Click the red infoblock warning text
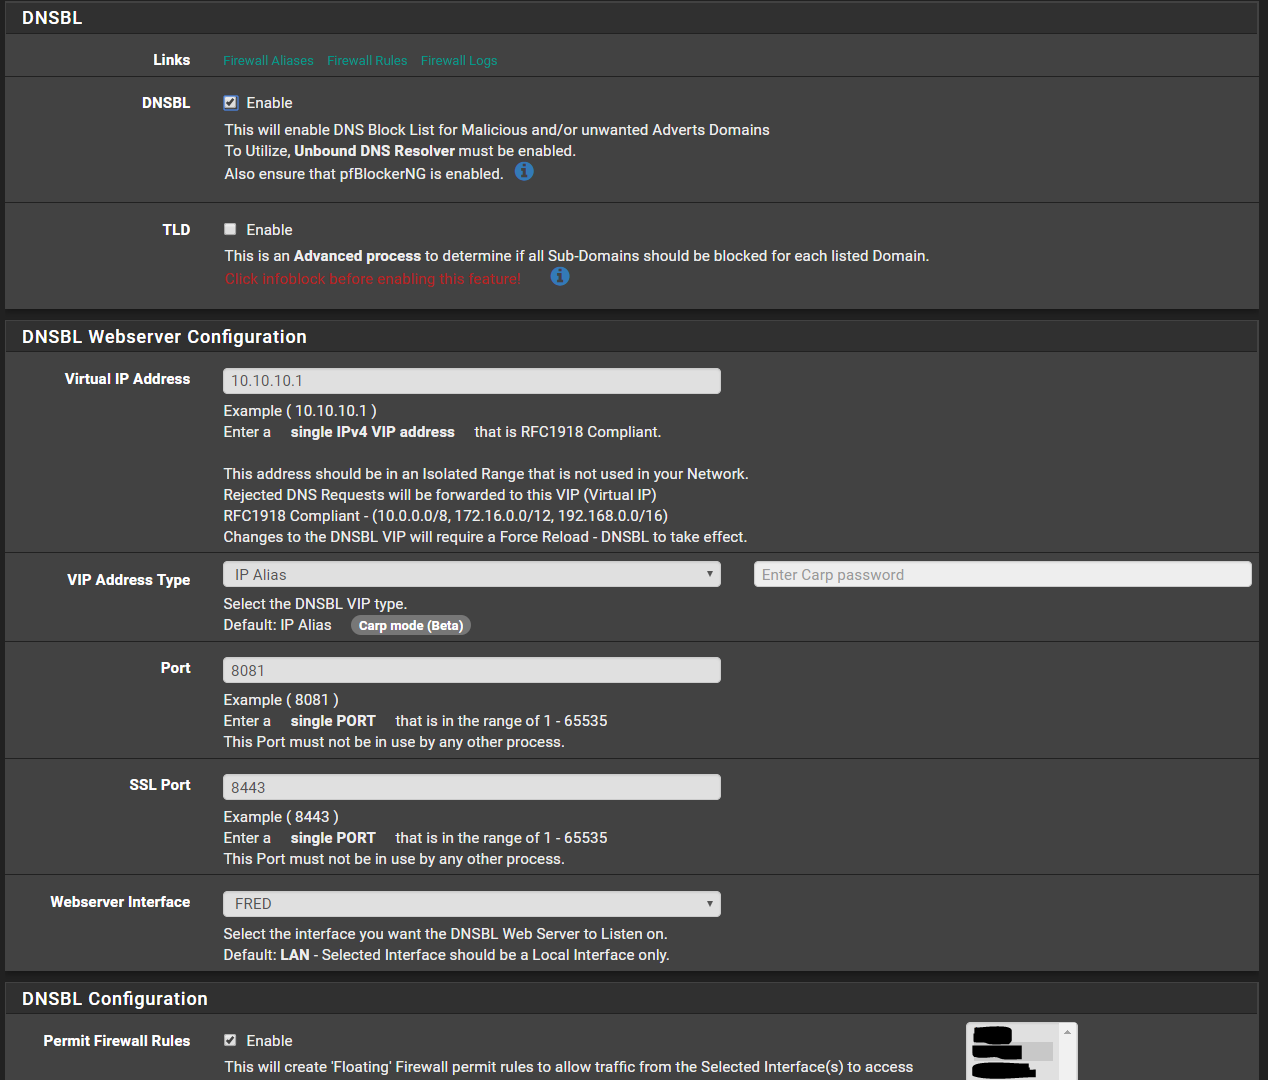This screenshot has height=1080, width=1268. 373,279
